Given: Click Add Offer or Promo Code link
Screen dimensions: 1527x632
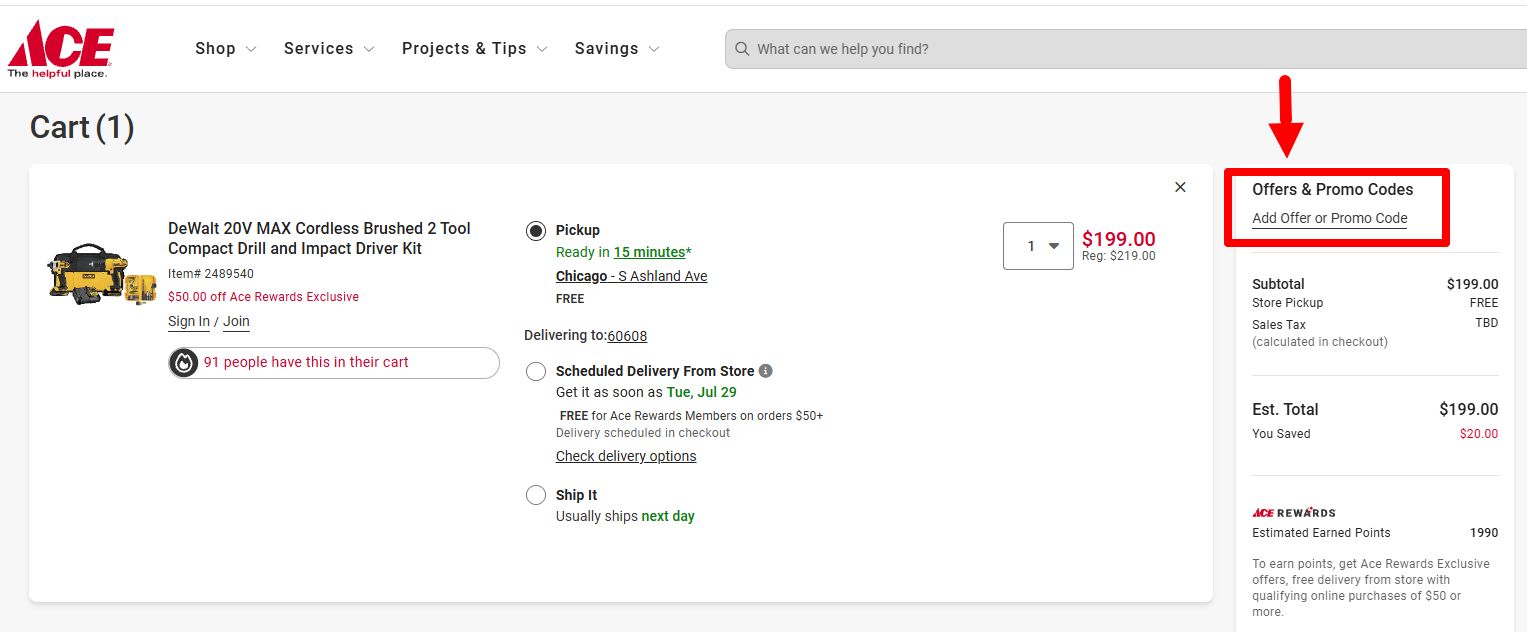Looking at the screenshot, I should click(x=1329, y=218).
